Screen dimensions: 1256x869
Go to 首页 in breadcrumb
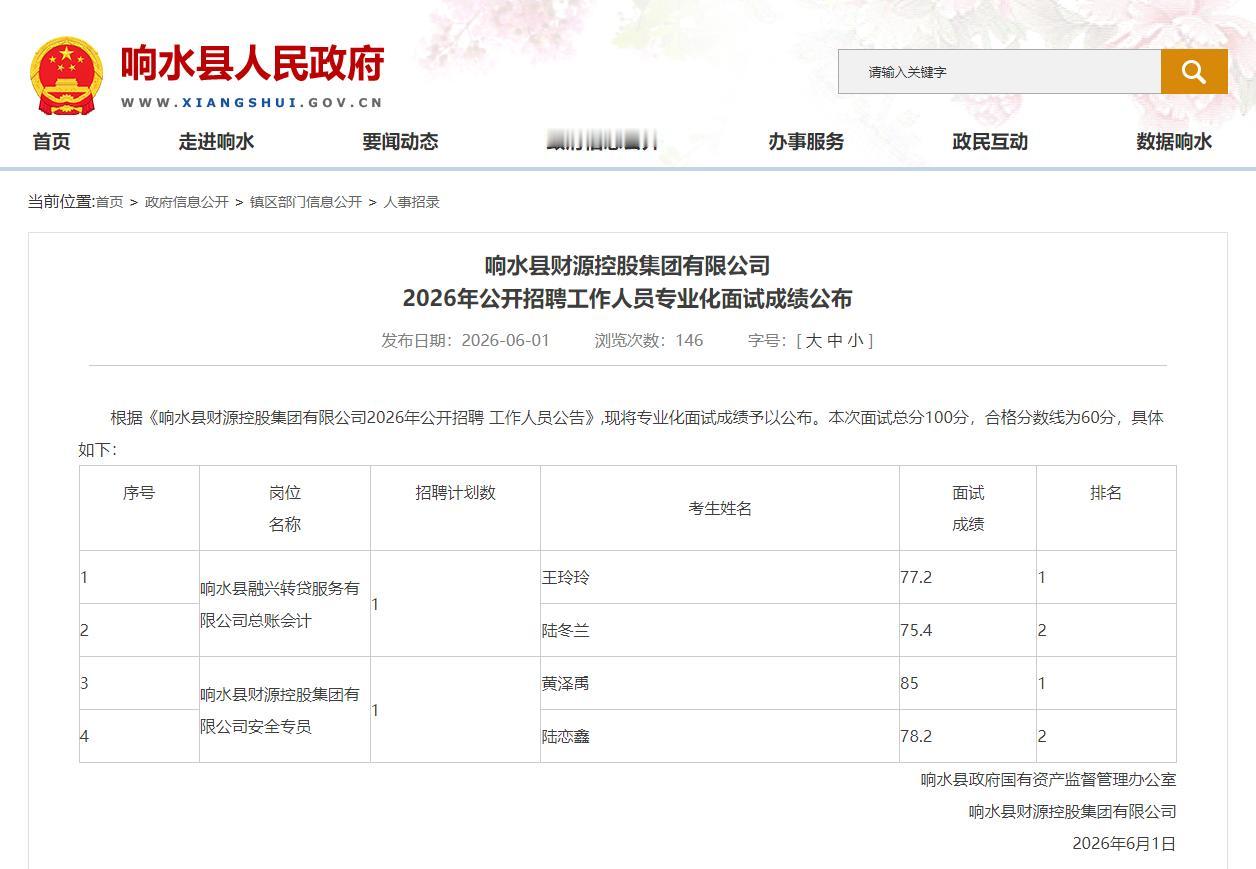(x=109, y=202)
